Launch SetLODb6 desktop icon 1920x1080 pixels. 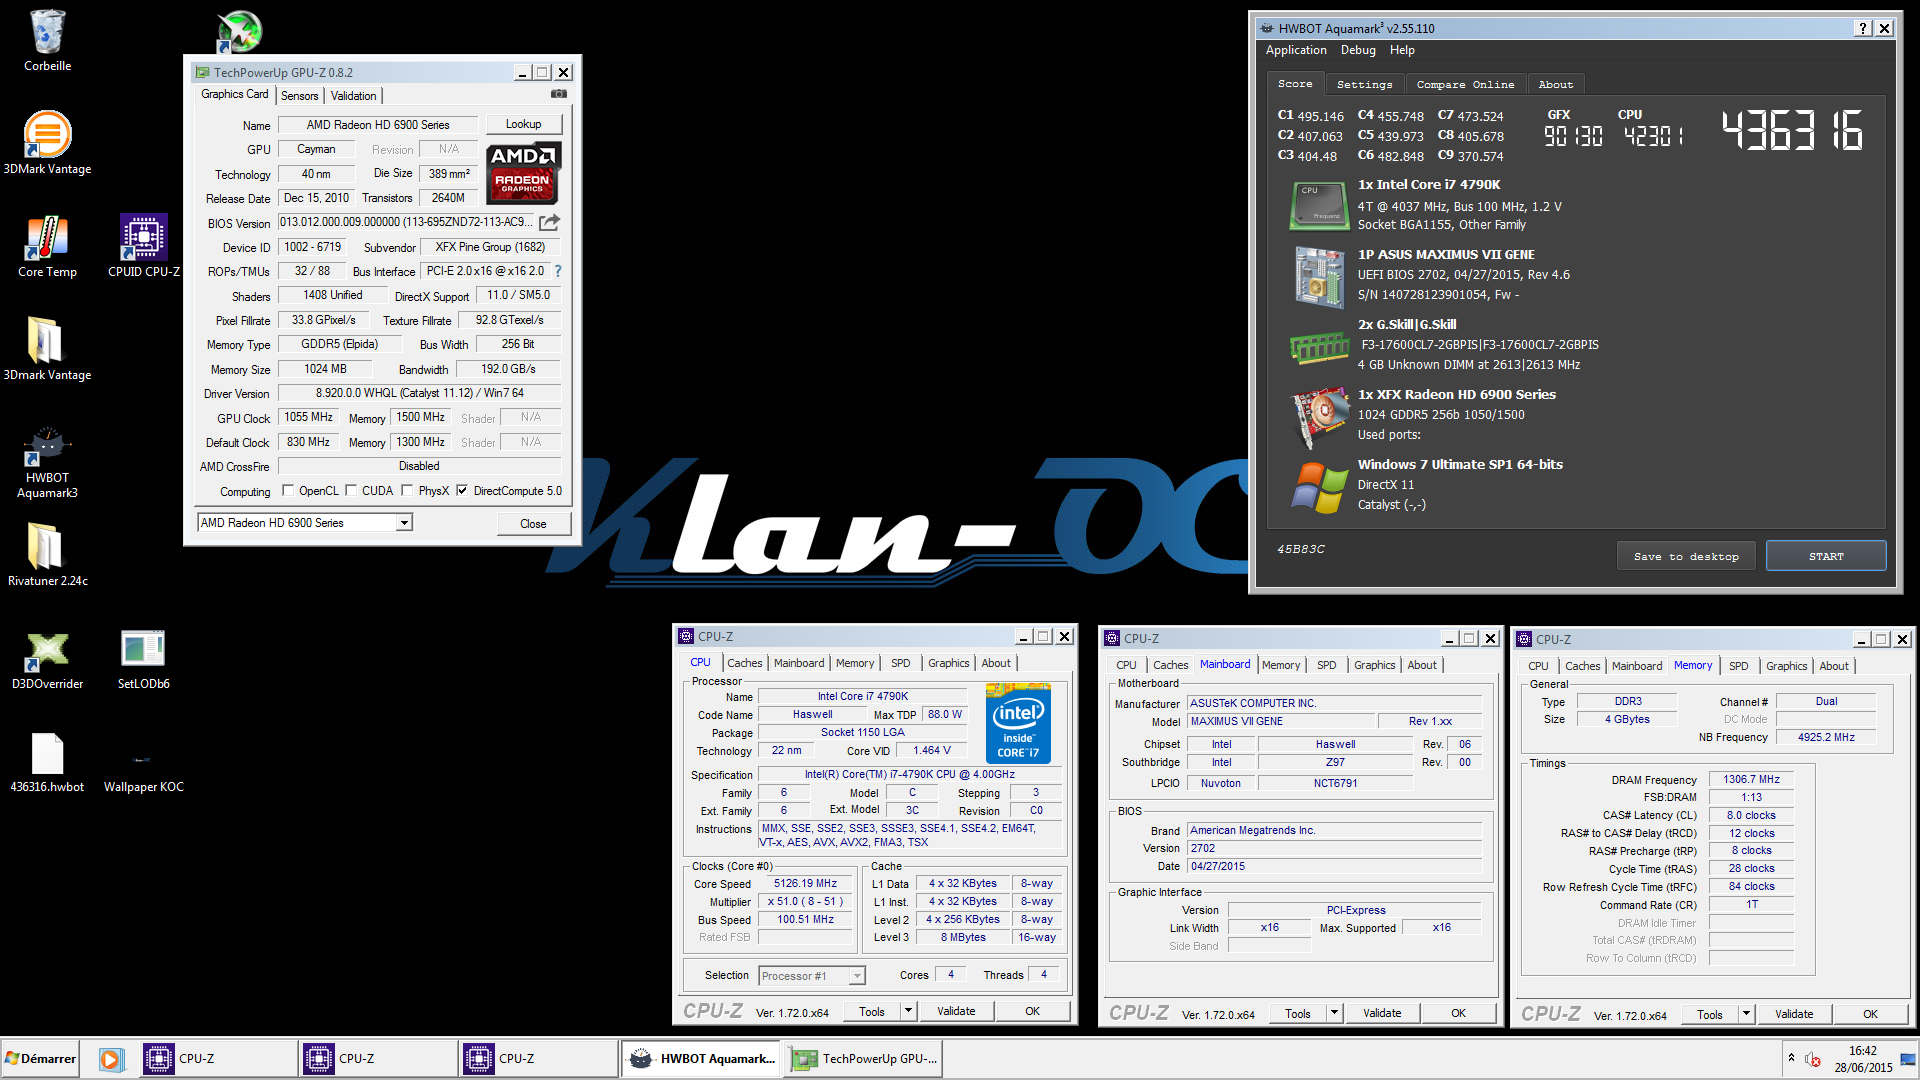click(x=143, y=658)
